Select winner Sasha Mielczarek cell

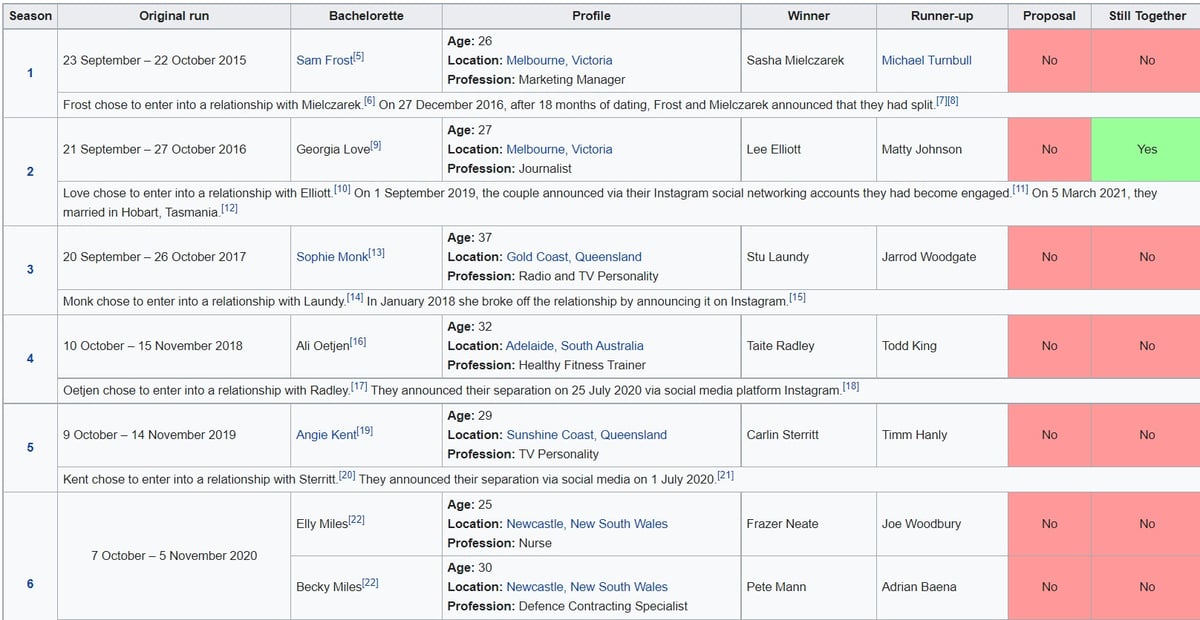tap(808, 60)
